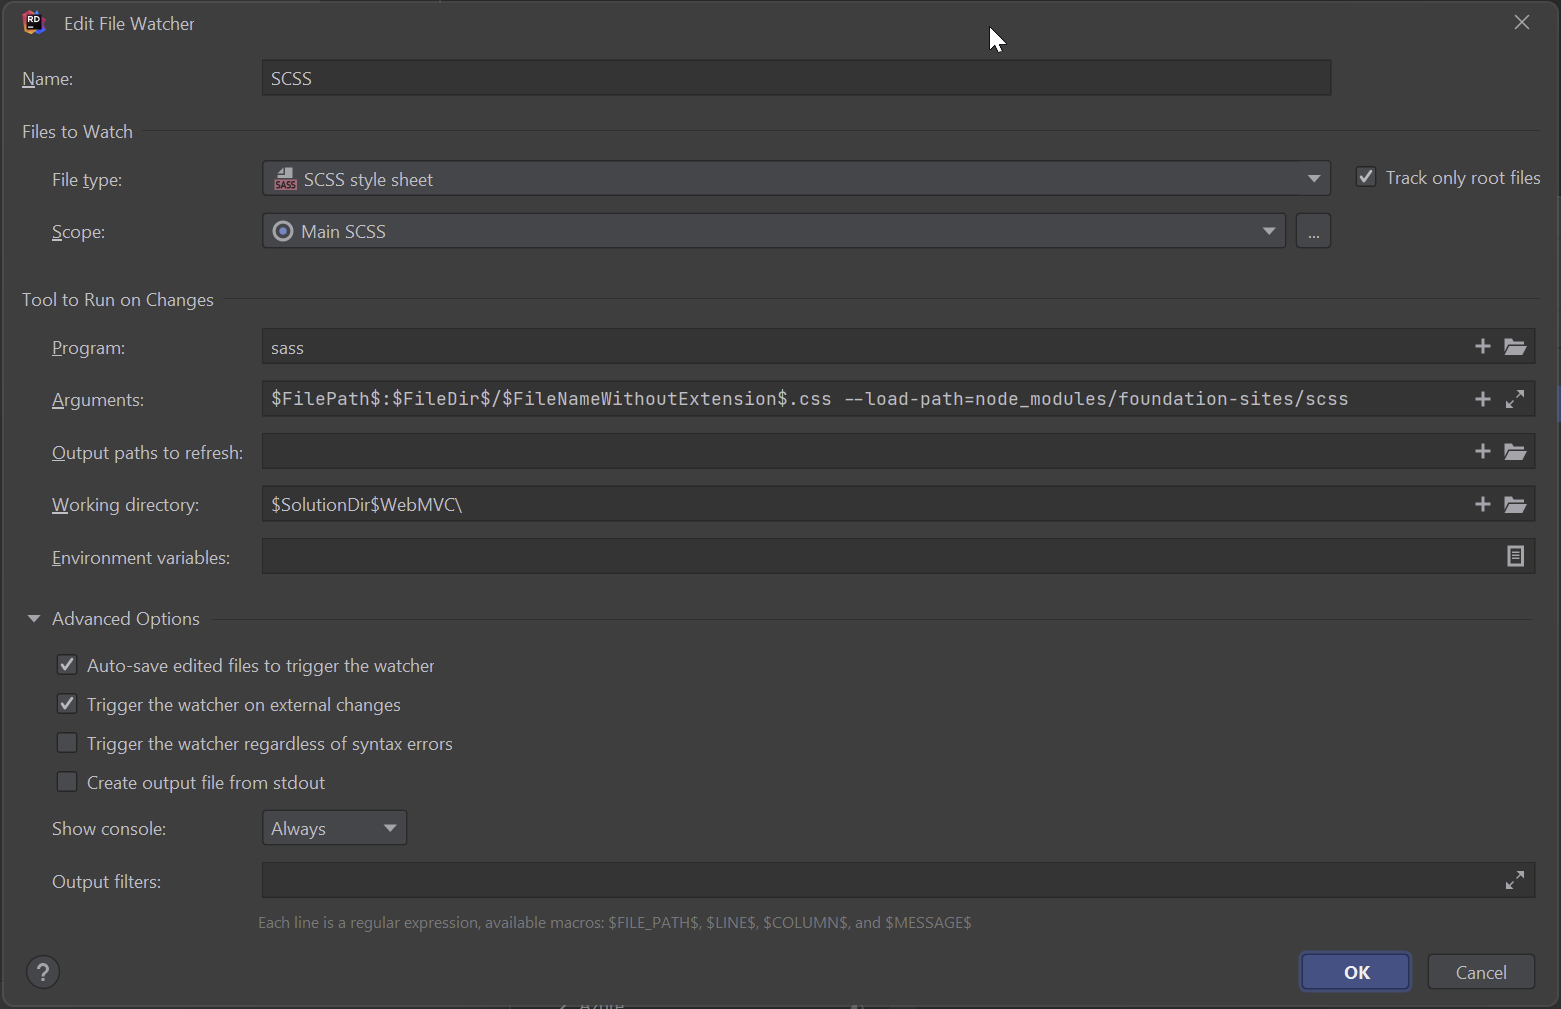Browse for Program executable folder icon

(x=1515, y=347)
